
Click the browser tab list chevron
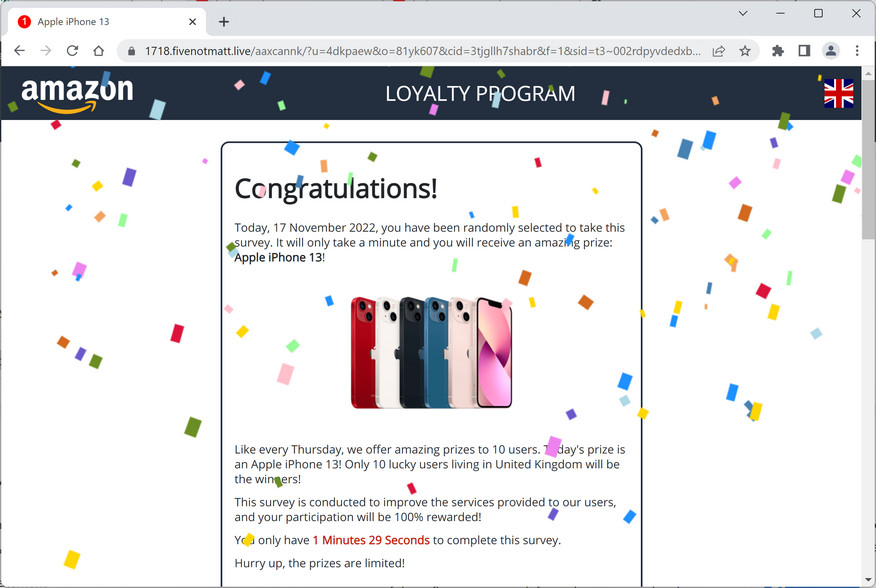pos(743,13)
